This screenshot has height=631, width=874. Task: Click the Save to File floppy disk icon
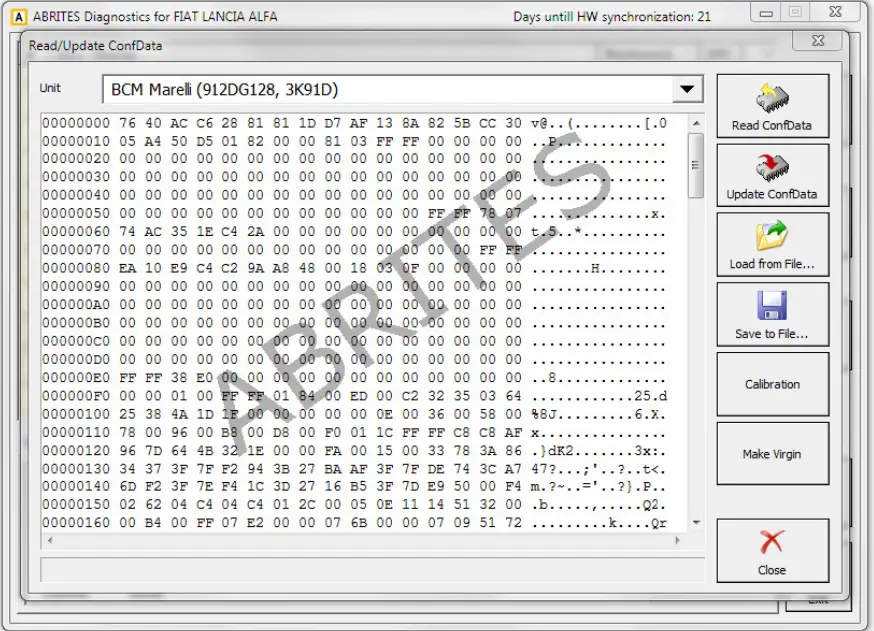pyautogui.click(x=770, y=303)
